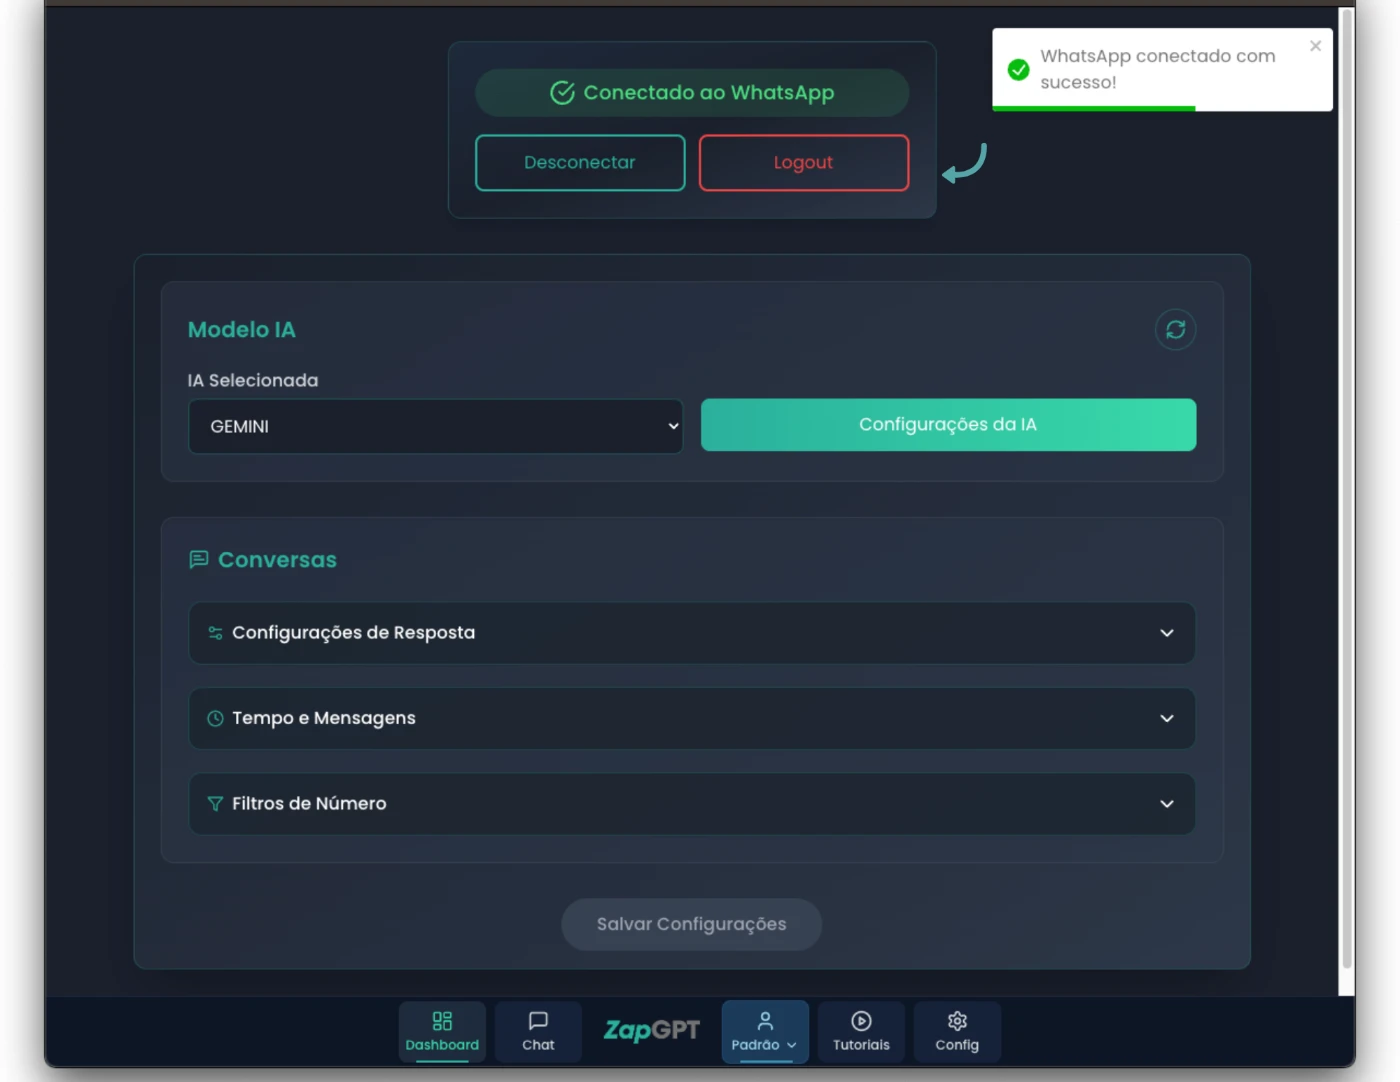Image resolution: width=1400 pixels, height=1082 pixels.
Task: Open the GEMINI model dropdown
Action: (x=435, y=427)
